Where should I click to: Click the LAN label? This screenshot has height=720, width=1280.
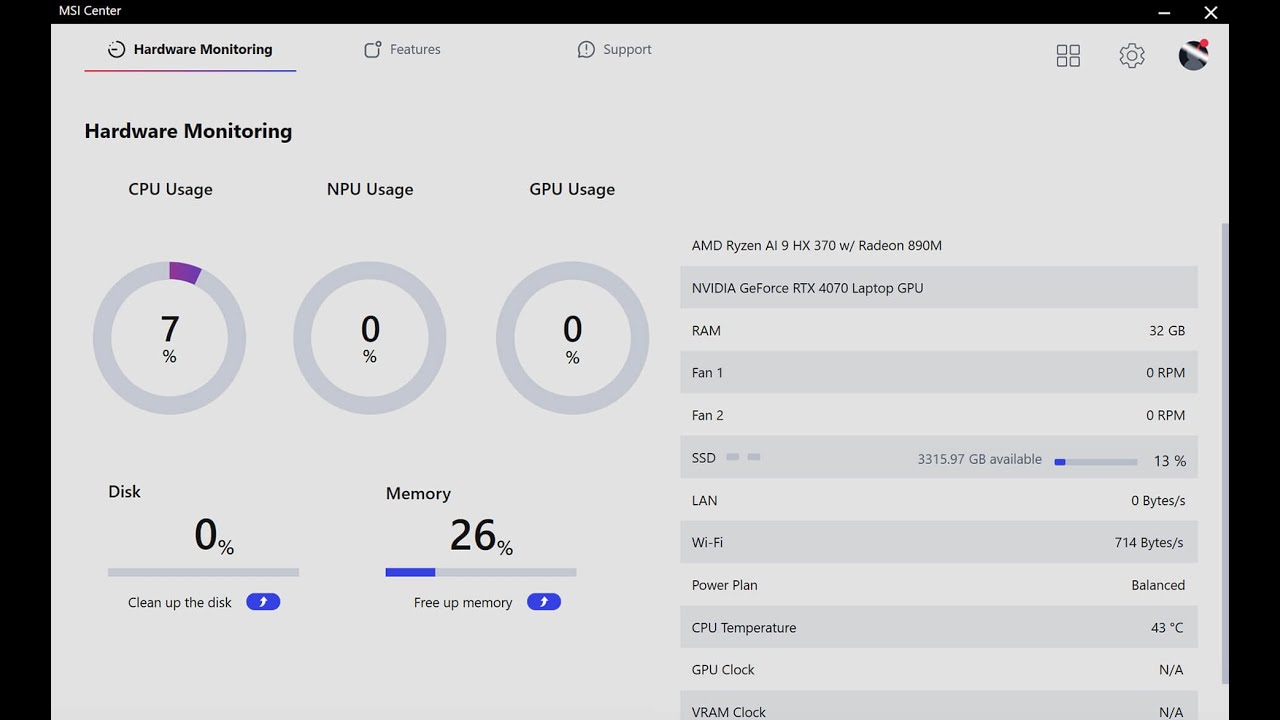704,500
